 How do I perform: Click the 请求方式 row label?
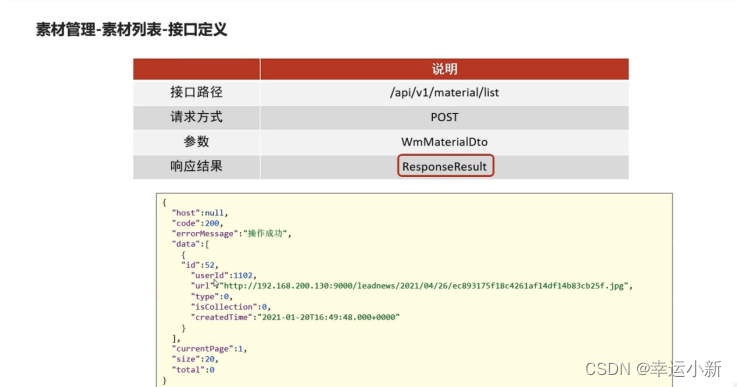pyautogui.click(x=196, y=117)
